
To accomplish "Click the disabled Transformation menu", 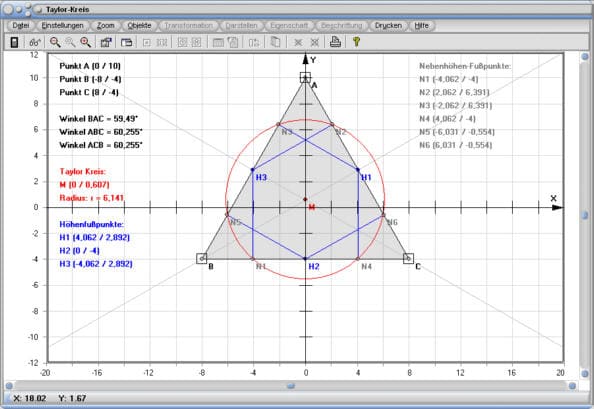I will coord(188,25).
